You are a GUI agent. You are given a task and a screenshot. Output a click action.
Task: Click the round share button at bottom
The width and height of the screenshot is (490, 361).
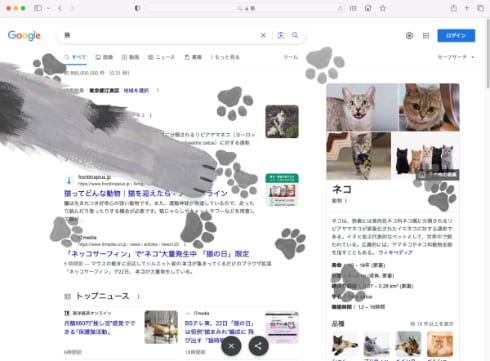click(258, 346)
